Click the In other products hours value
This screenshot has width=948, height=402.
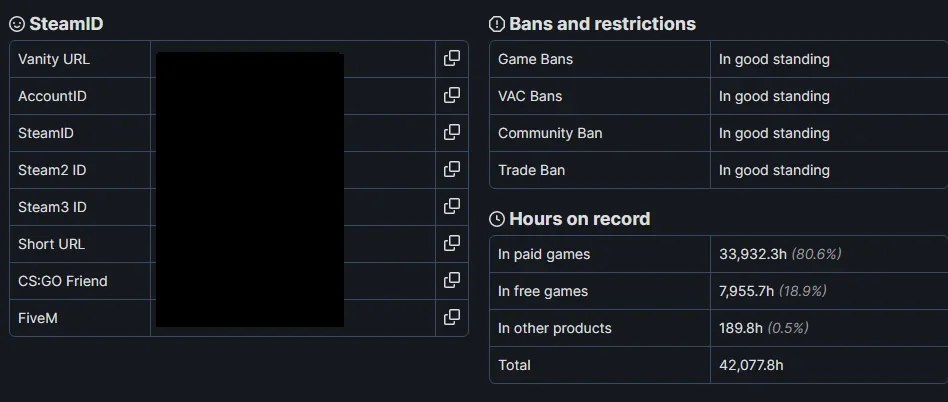click(x=741, y=328)
